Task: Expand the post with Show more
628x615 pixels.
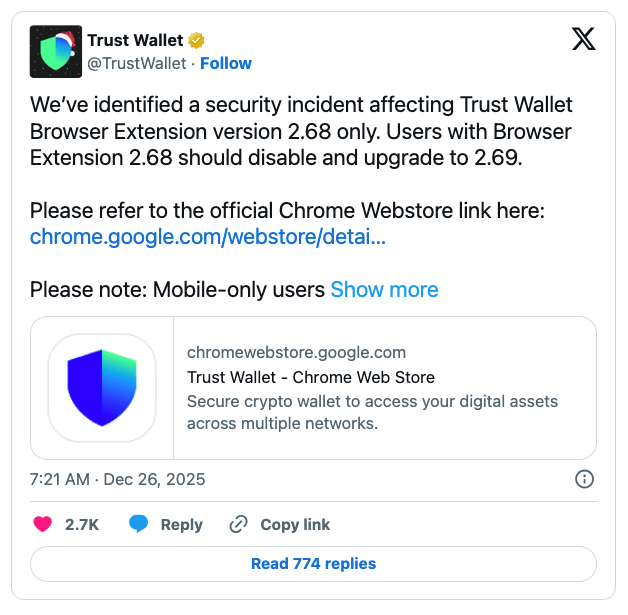Action: (384, 290)
